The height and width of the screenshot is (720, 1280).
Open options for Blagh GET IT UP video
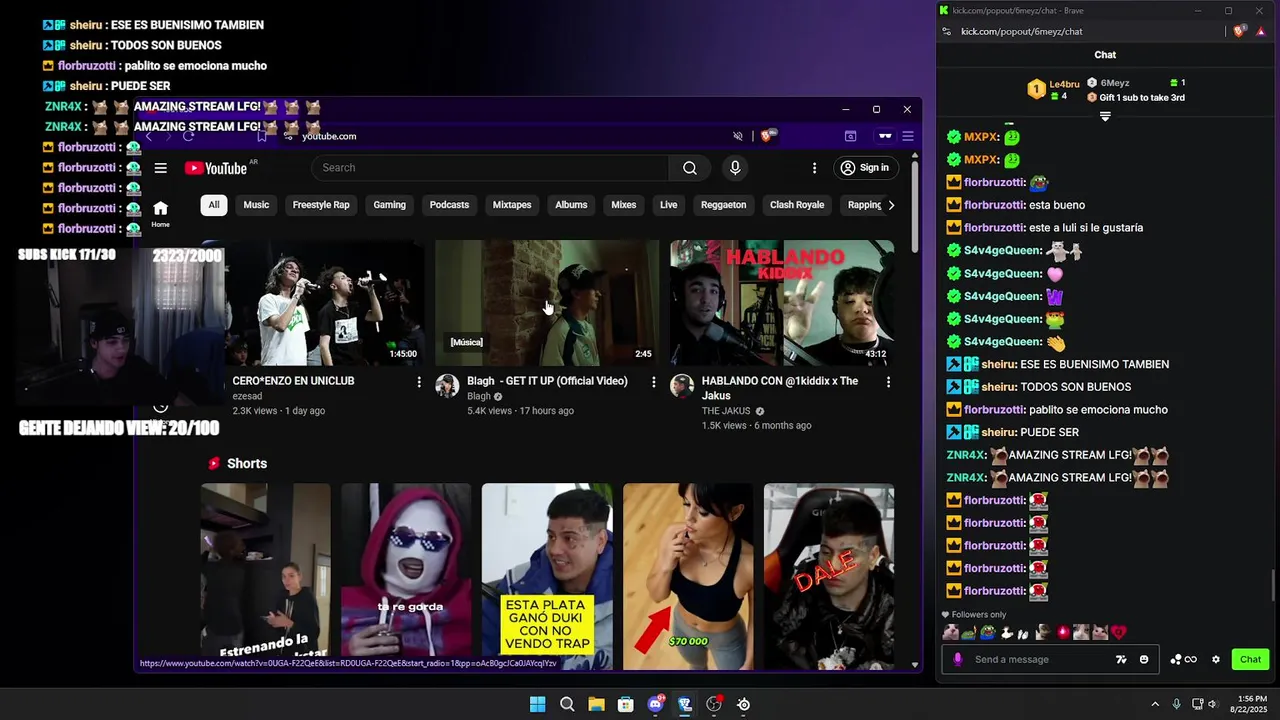click(654, 382)
